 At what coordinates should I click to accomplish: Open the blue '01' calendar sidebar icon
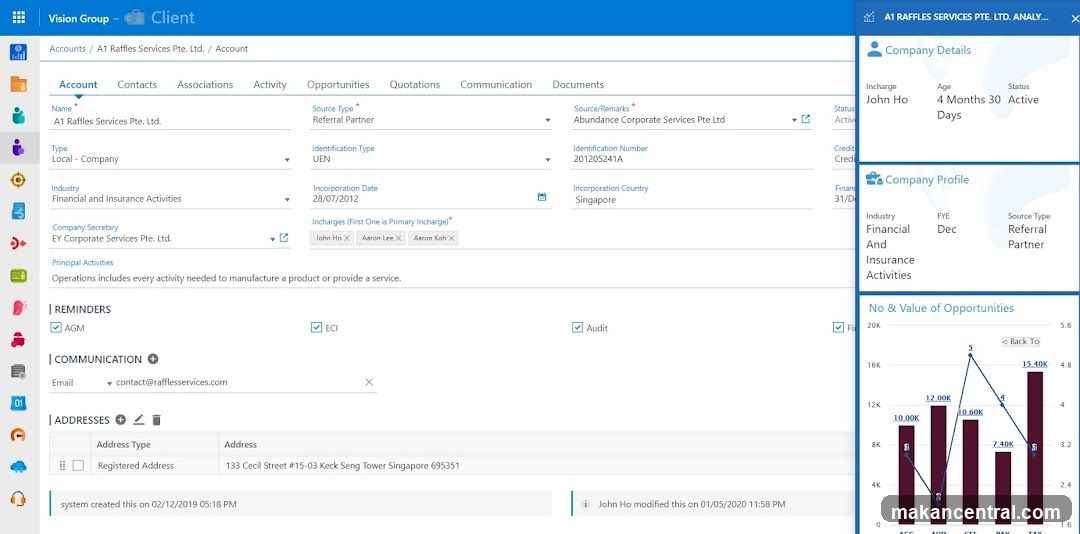coord(19,403)
